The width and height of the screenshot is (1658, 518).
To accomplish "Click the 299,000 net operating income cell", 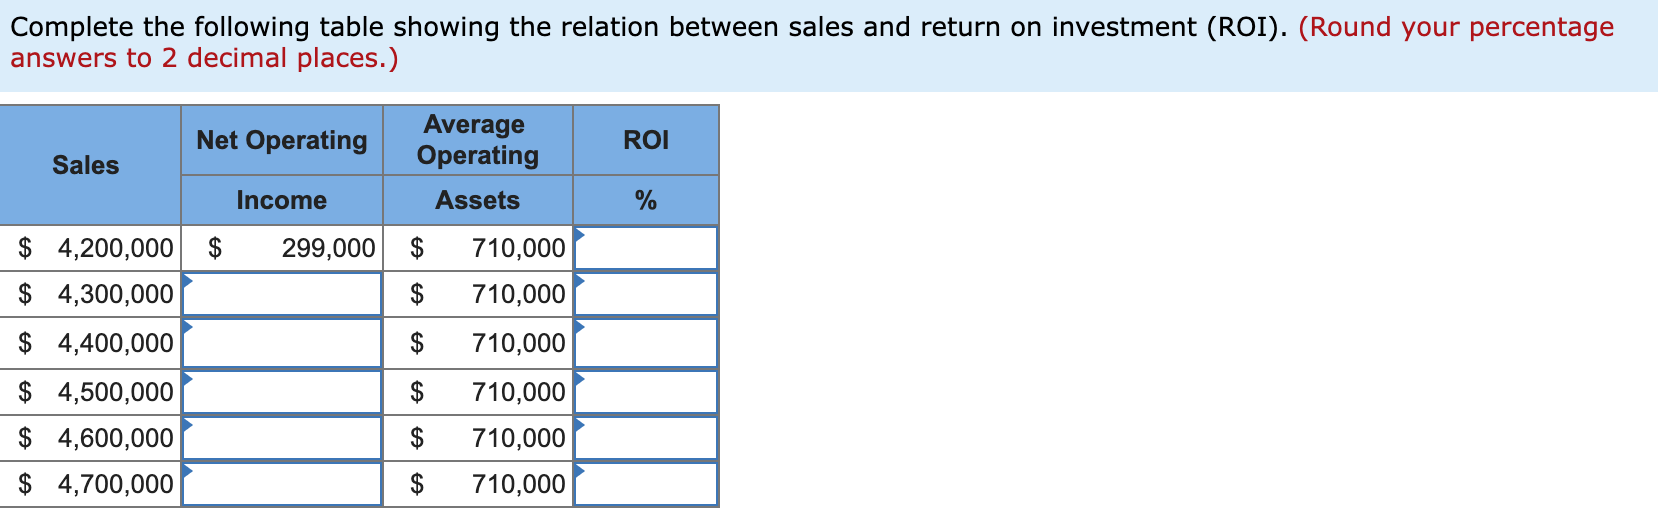I will pos(328,248).
